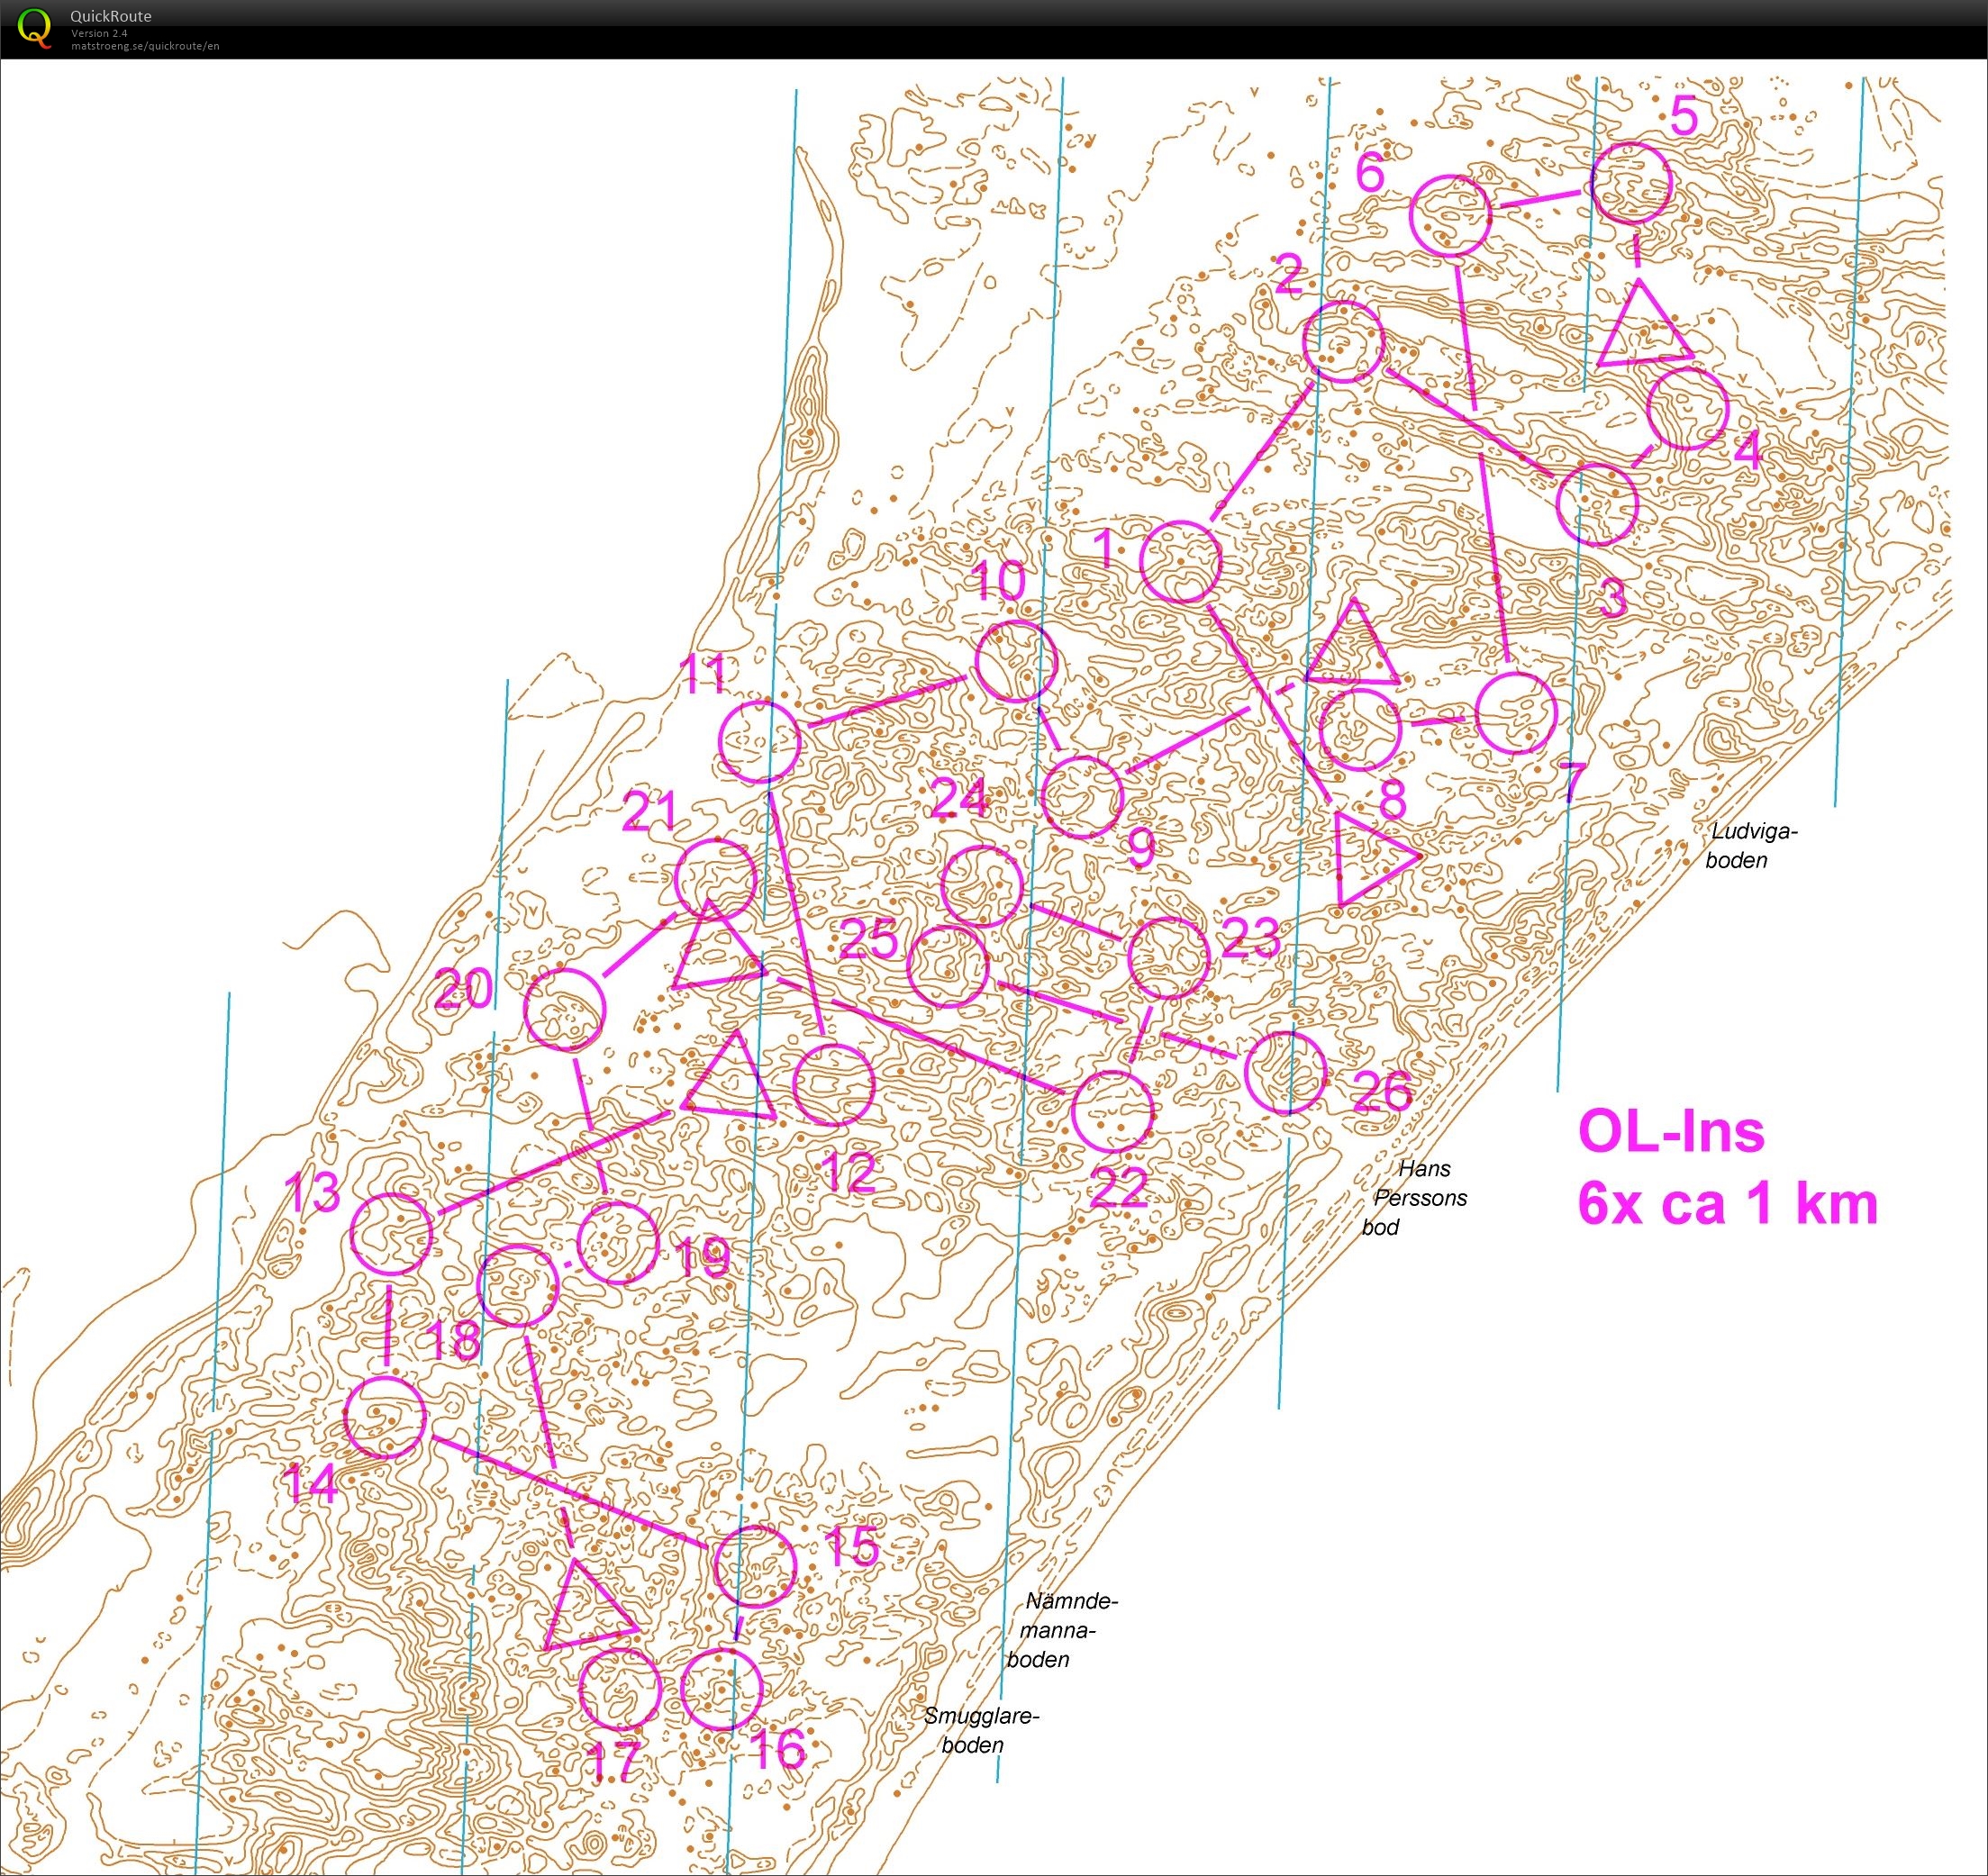The width and height of the screenshot is (1988, 1876).
Task: Click the QuickRoute Q logo icon
Action: pos(35,29)
